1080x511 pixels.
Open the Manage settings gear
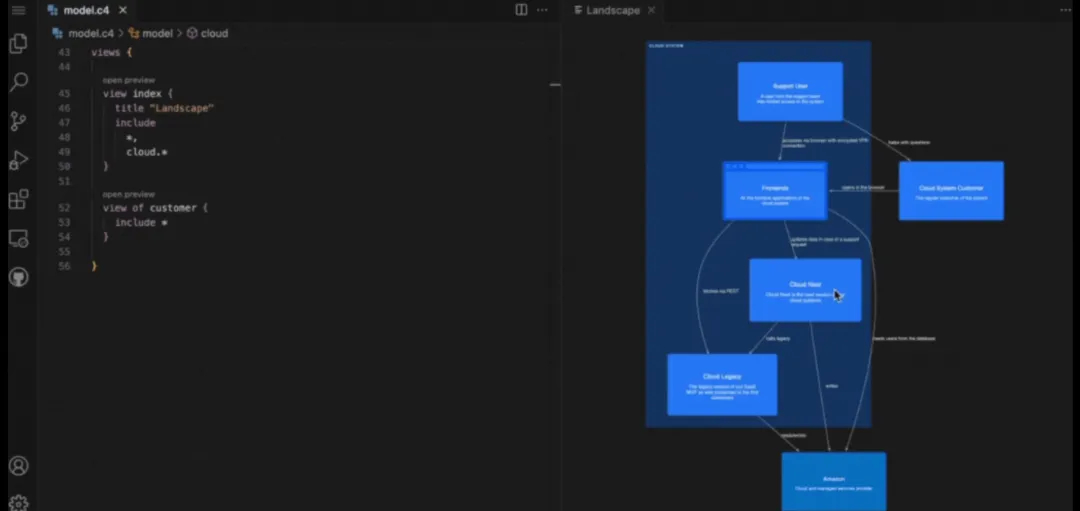pyautogui.click(x=19, y=503)
